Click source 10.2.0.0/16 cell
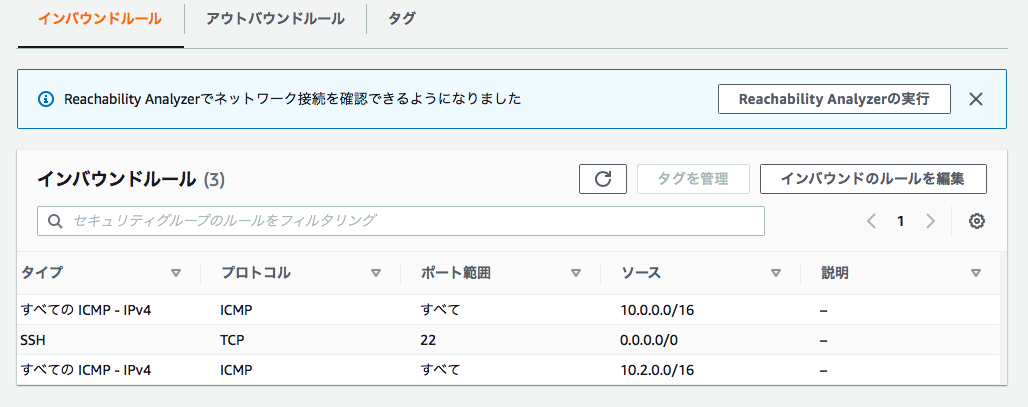Image resolution: width=1028 pixels, height=407 pixels. point(657,370)
